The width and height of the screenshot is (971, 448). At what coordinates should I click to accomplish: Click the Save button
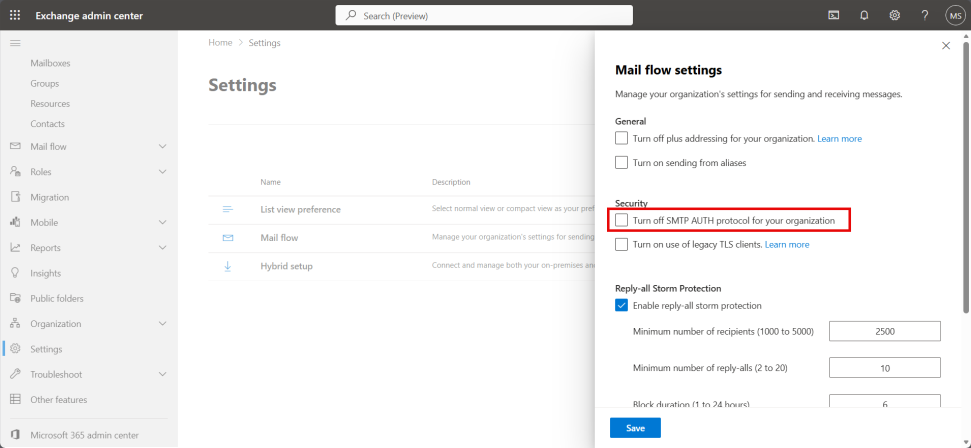pyautogui.click(x=635, y=428)
